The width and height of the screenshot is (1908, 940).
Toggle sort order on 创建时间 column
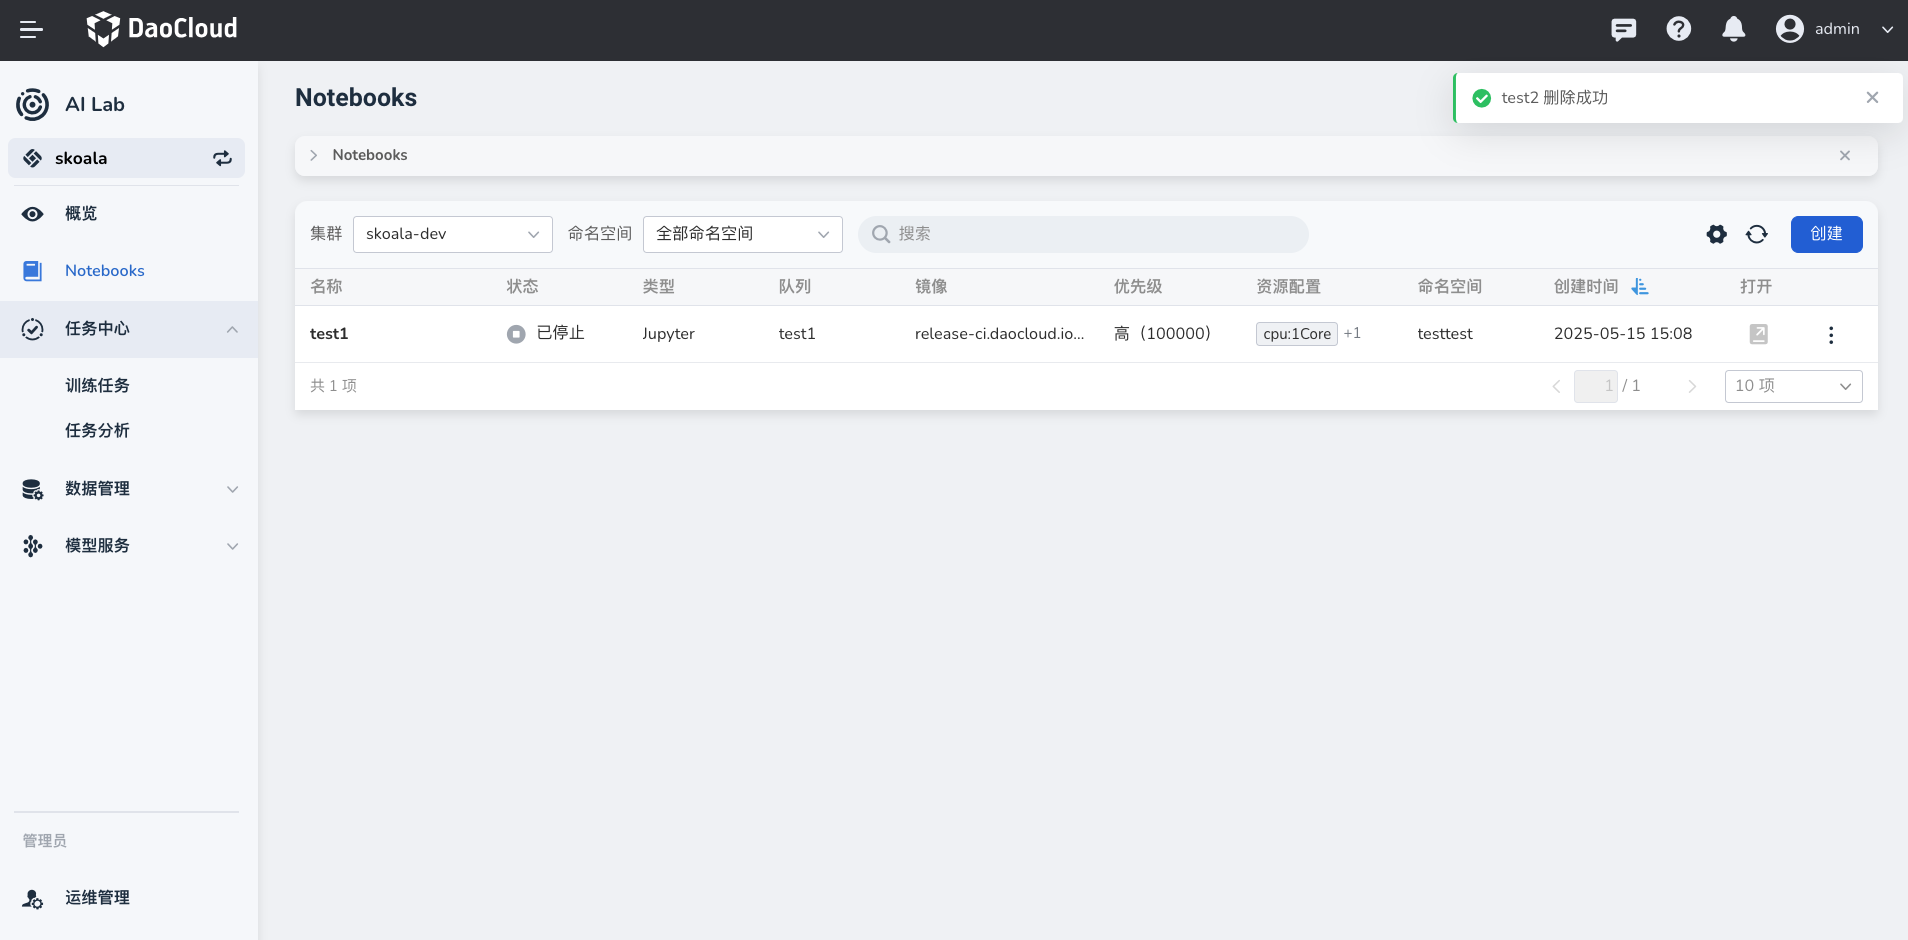[x=1639, y=287]
